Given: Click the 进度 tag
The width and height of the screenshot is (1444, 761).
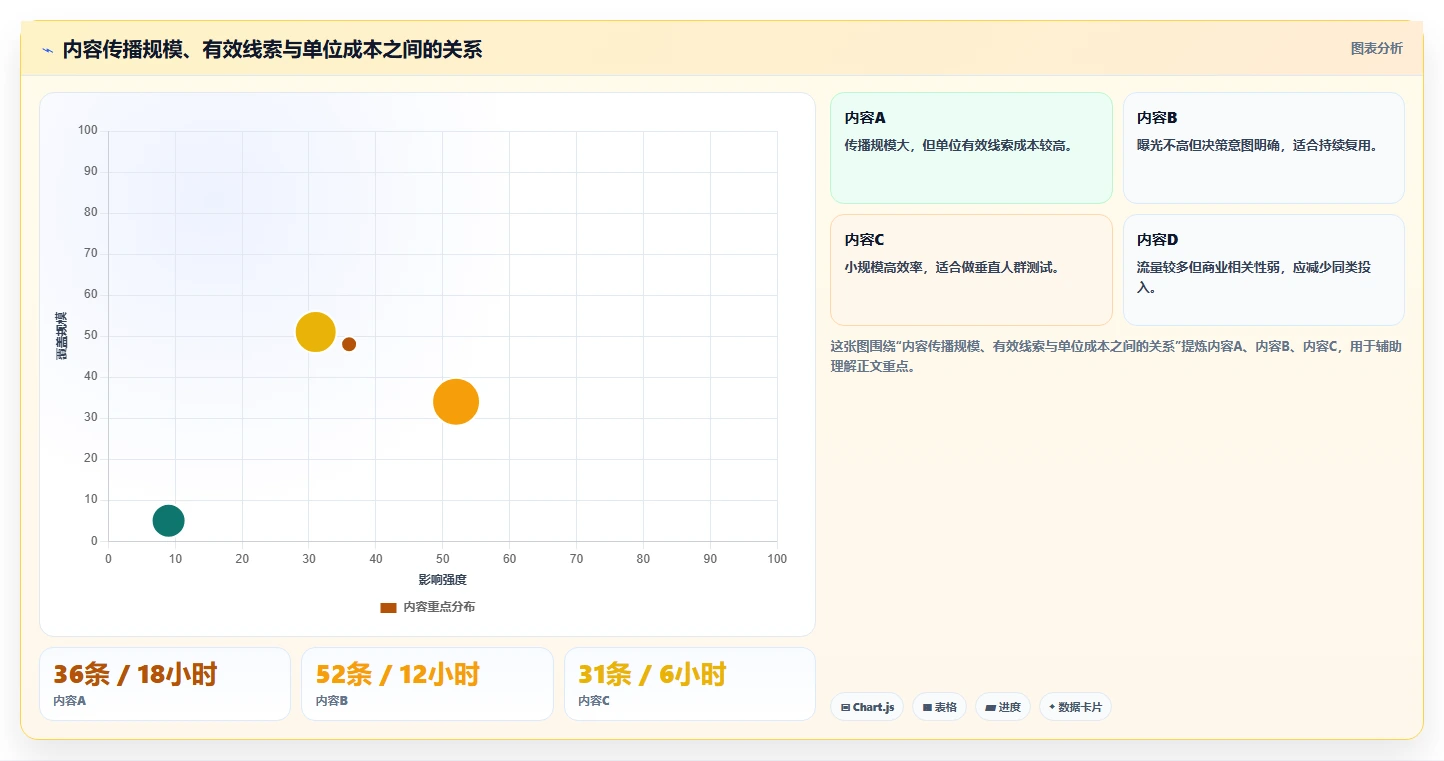Looking at the screenshot, I should [1003, 707].
